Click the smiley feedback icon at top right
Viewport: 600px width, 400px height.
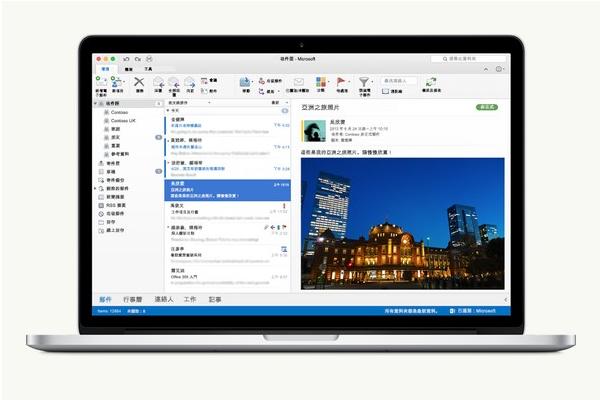tap(499, 69)
